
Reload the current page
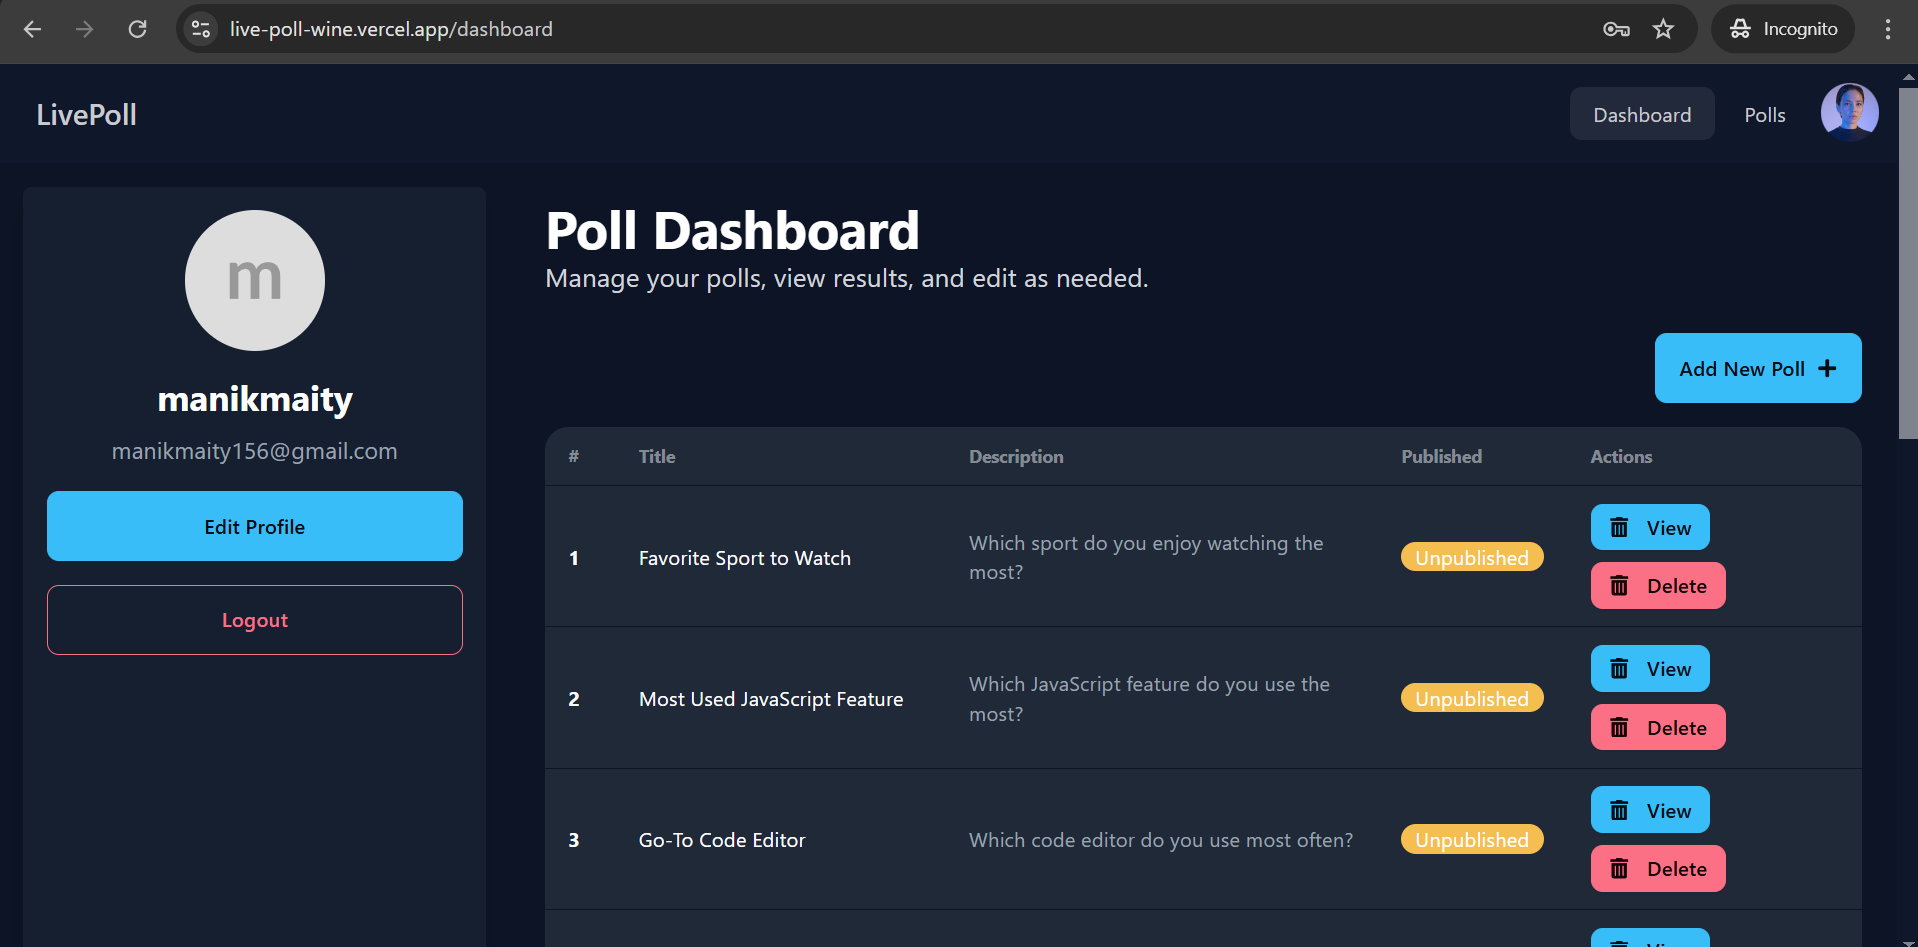pyautogui.click(x=138, y=29)
